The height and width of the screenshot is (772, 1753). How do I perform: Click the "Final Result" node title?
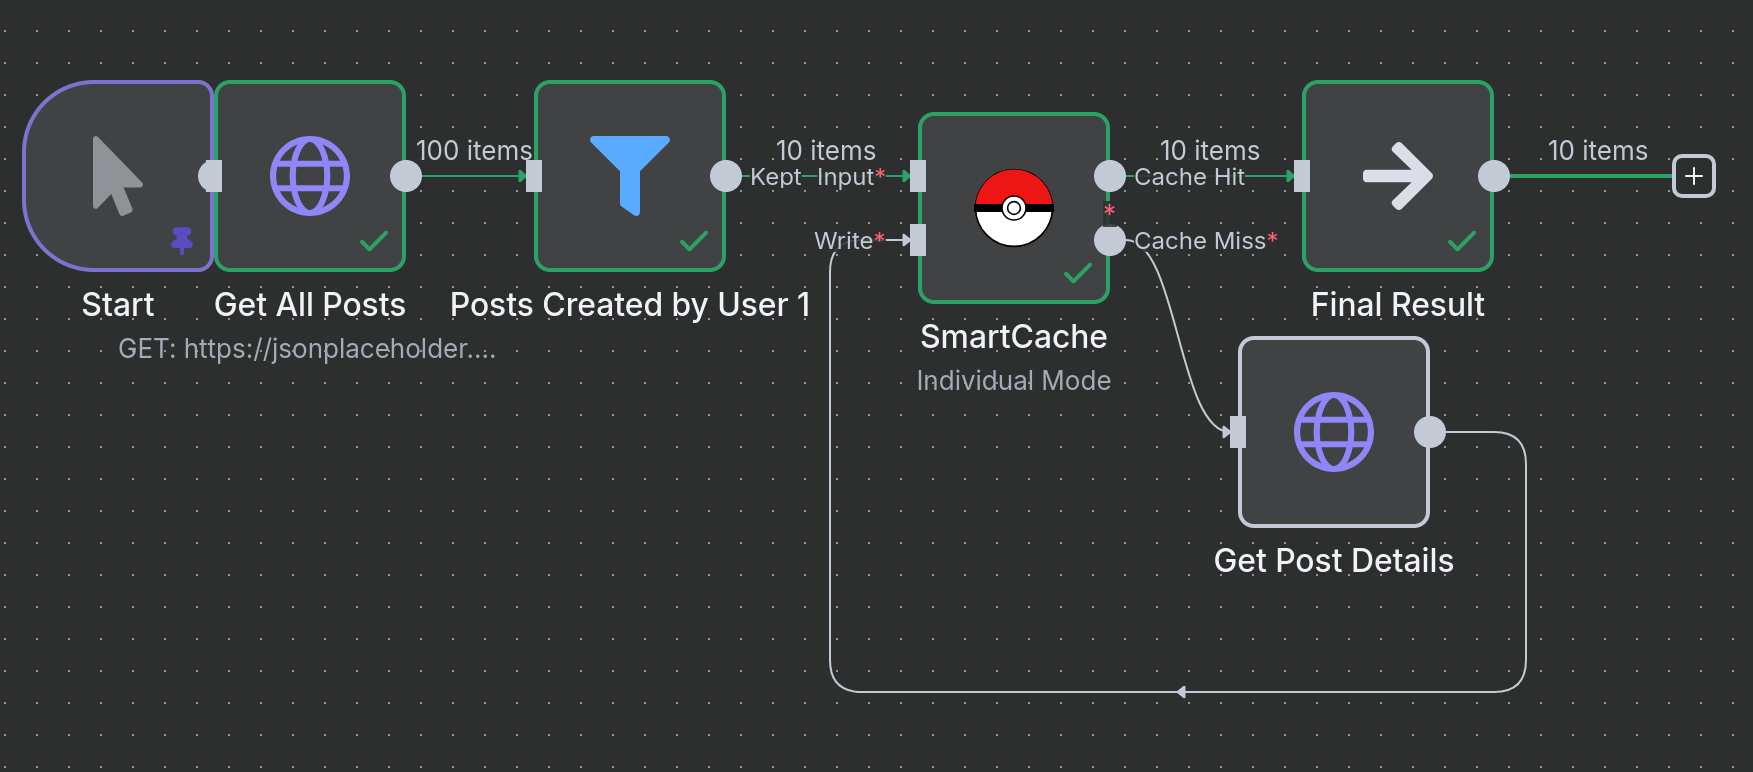pos(1398,305)
